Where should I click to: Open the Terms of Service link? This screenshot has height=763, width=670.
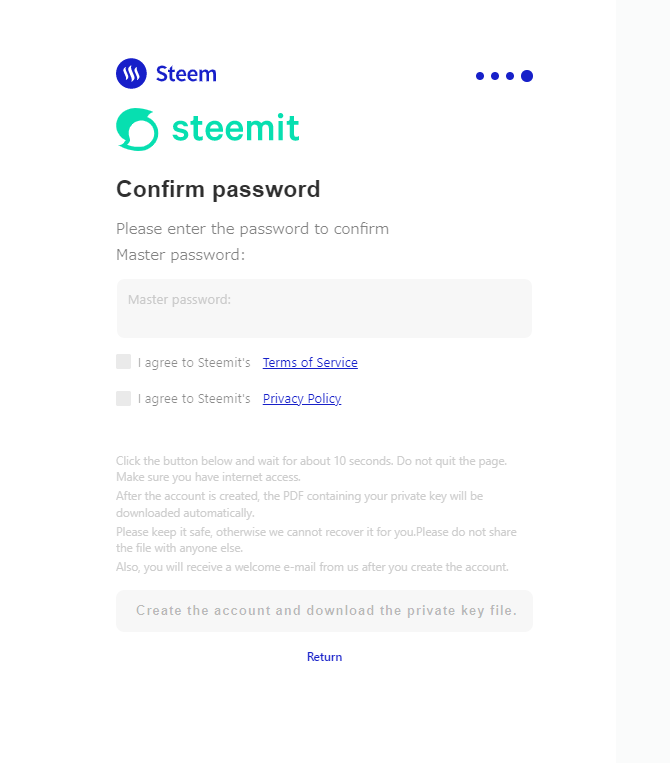[310, 363]
